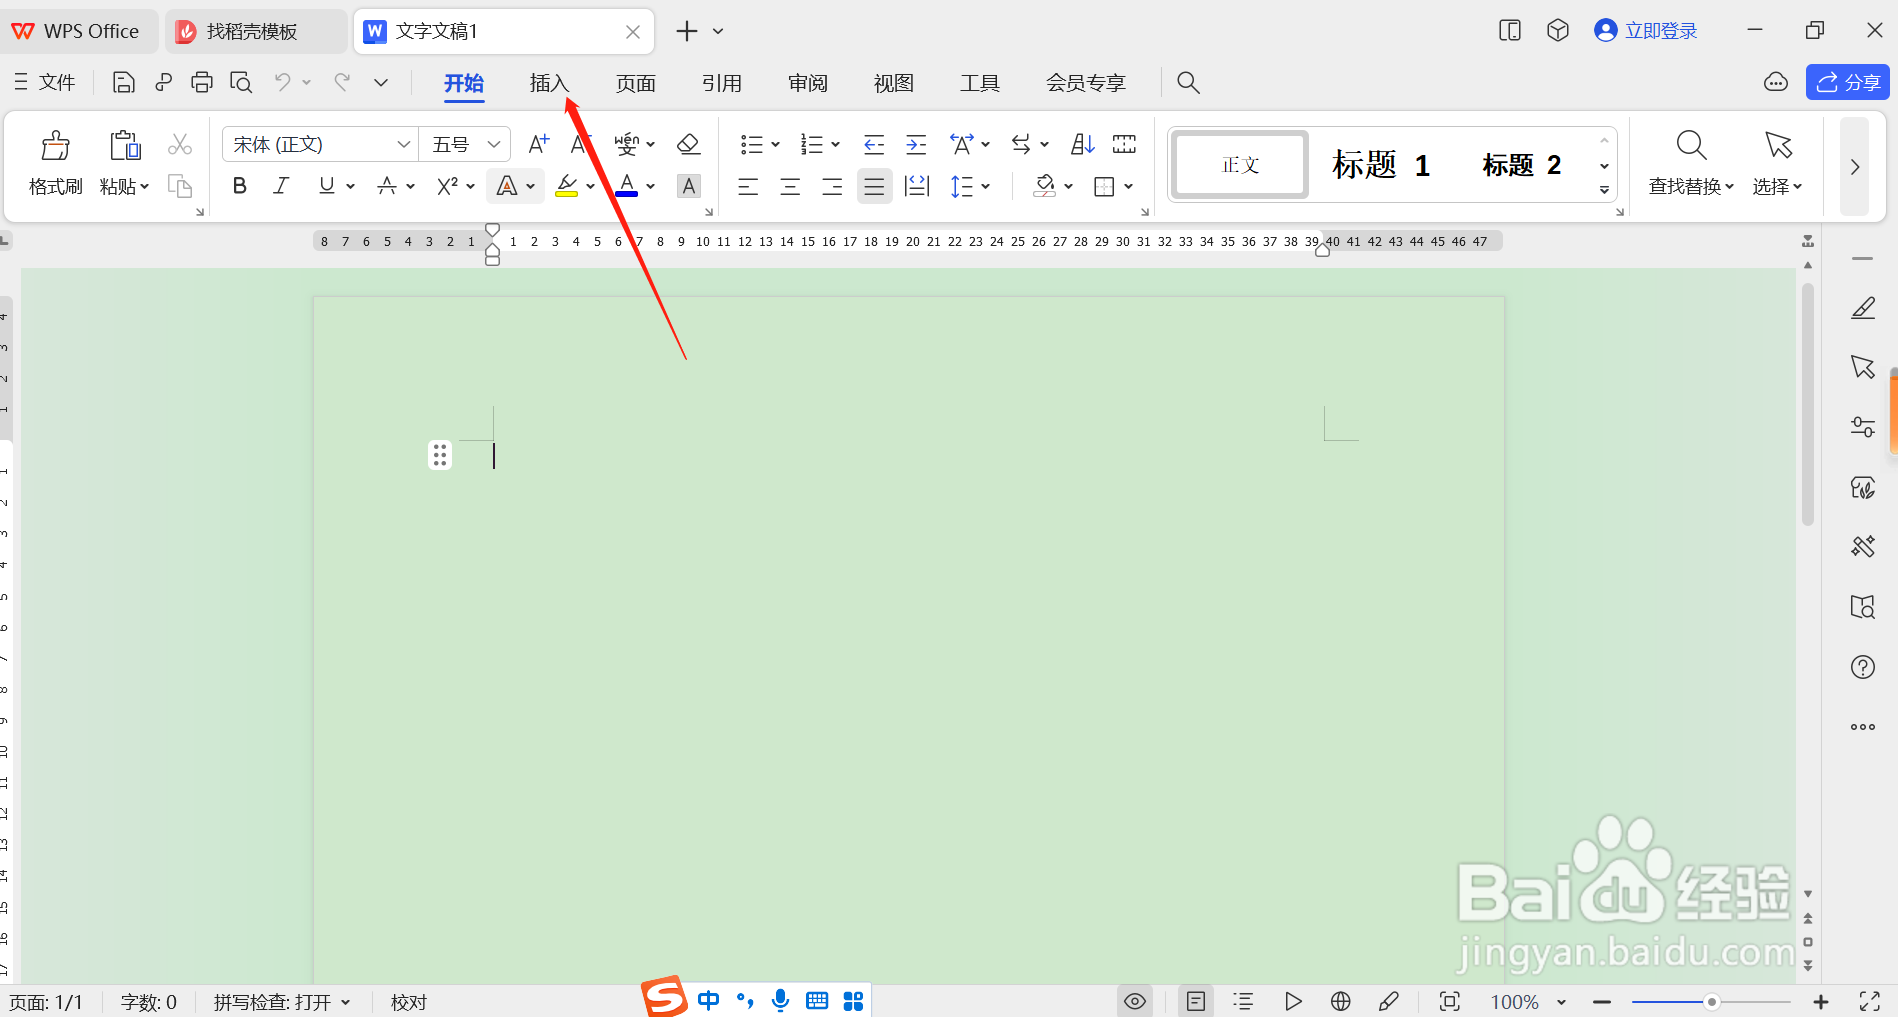The image size is (1898, 1017).
Task: Click the fullscreen expand icon in status bar
Action: (1870, 1001)
